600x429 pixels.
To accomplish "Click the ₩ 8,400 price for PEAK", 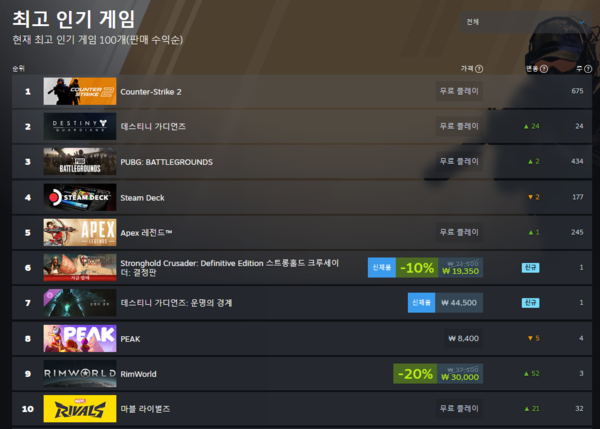I will [x=463, y=338].
